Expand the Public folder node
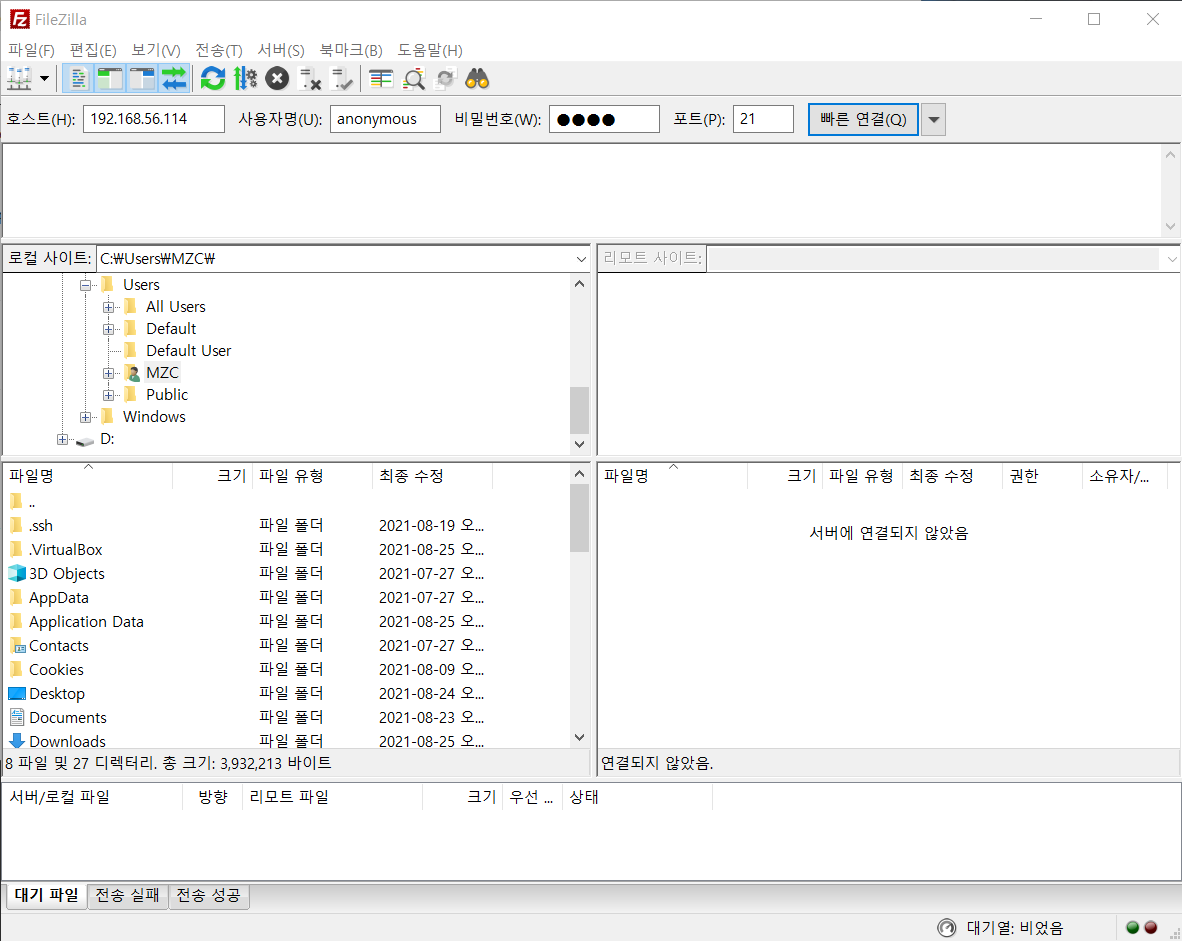Image resolution: width=1182 pixels, height=941 pixels. point(109,394)
